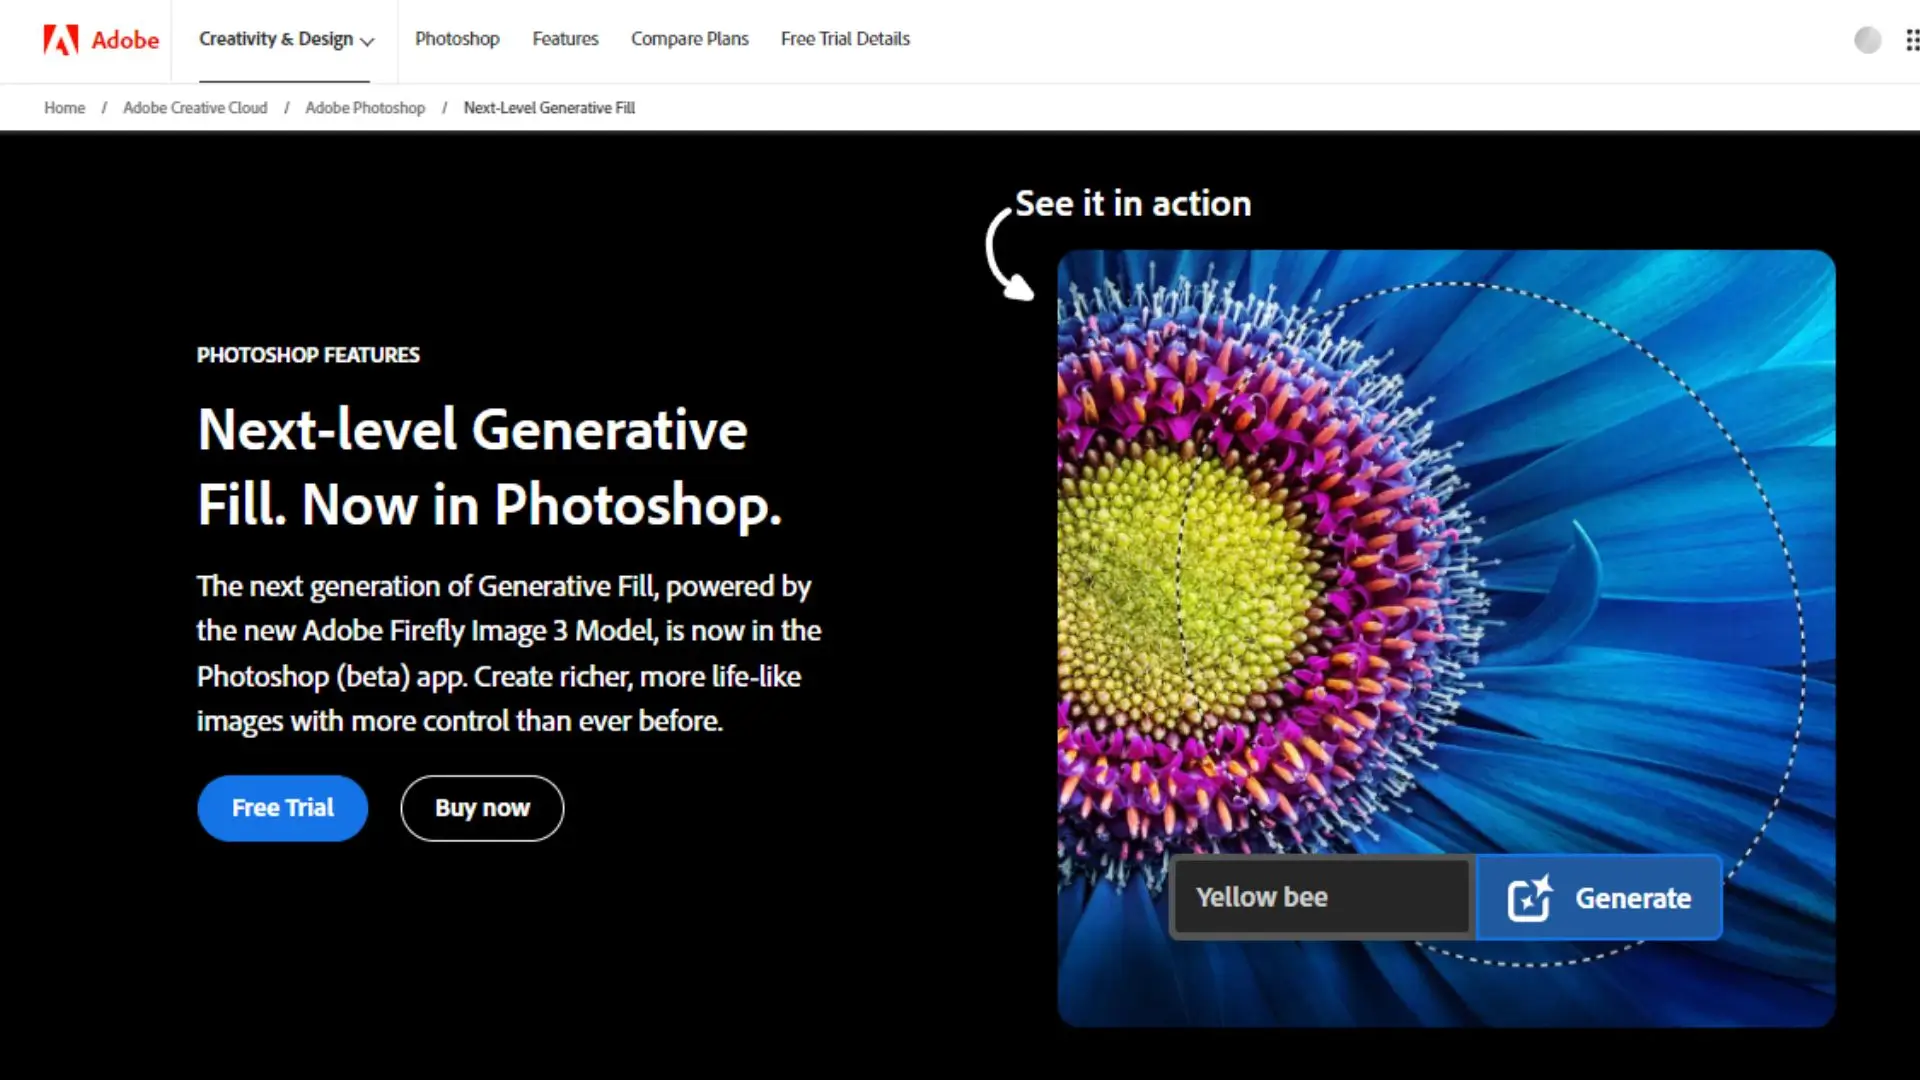Click the profile avatar circle
This screenshot has height=1080, width=1920.
tap(1867, 40)
